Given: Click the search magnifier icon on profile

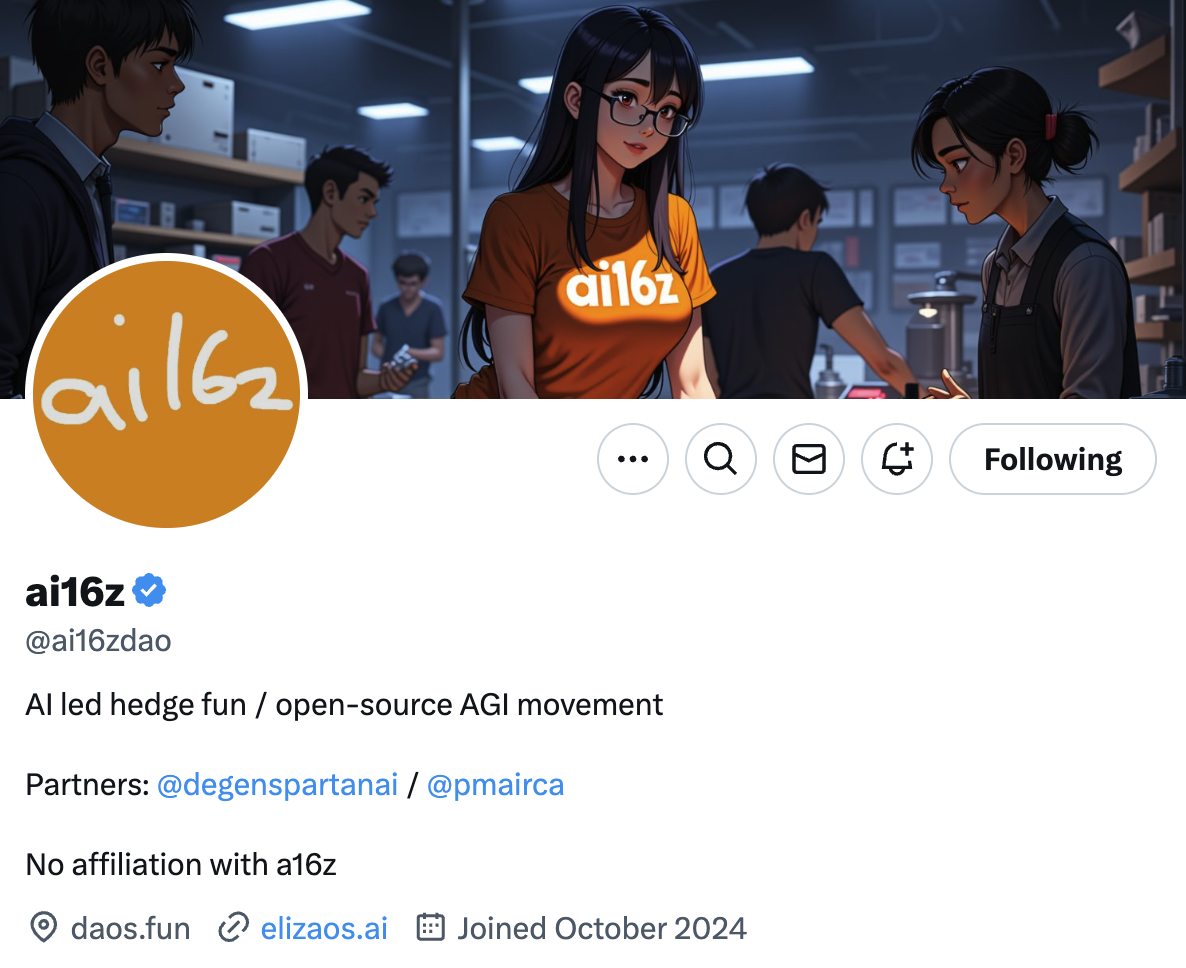Looking at the screenshot, I should pyautogui.click(x=720, y=459).
